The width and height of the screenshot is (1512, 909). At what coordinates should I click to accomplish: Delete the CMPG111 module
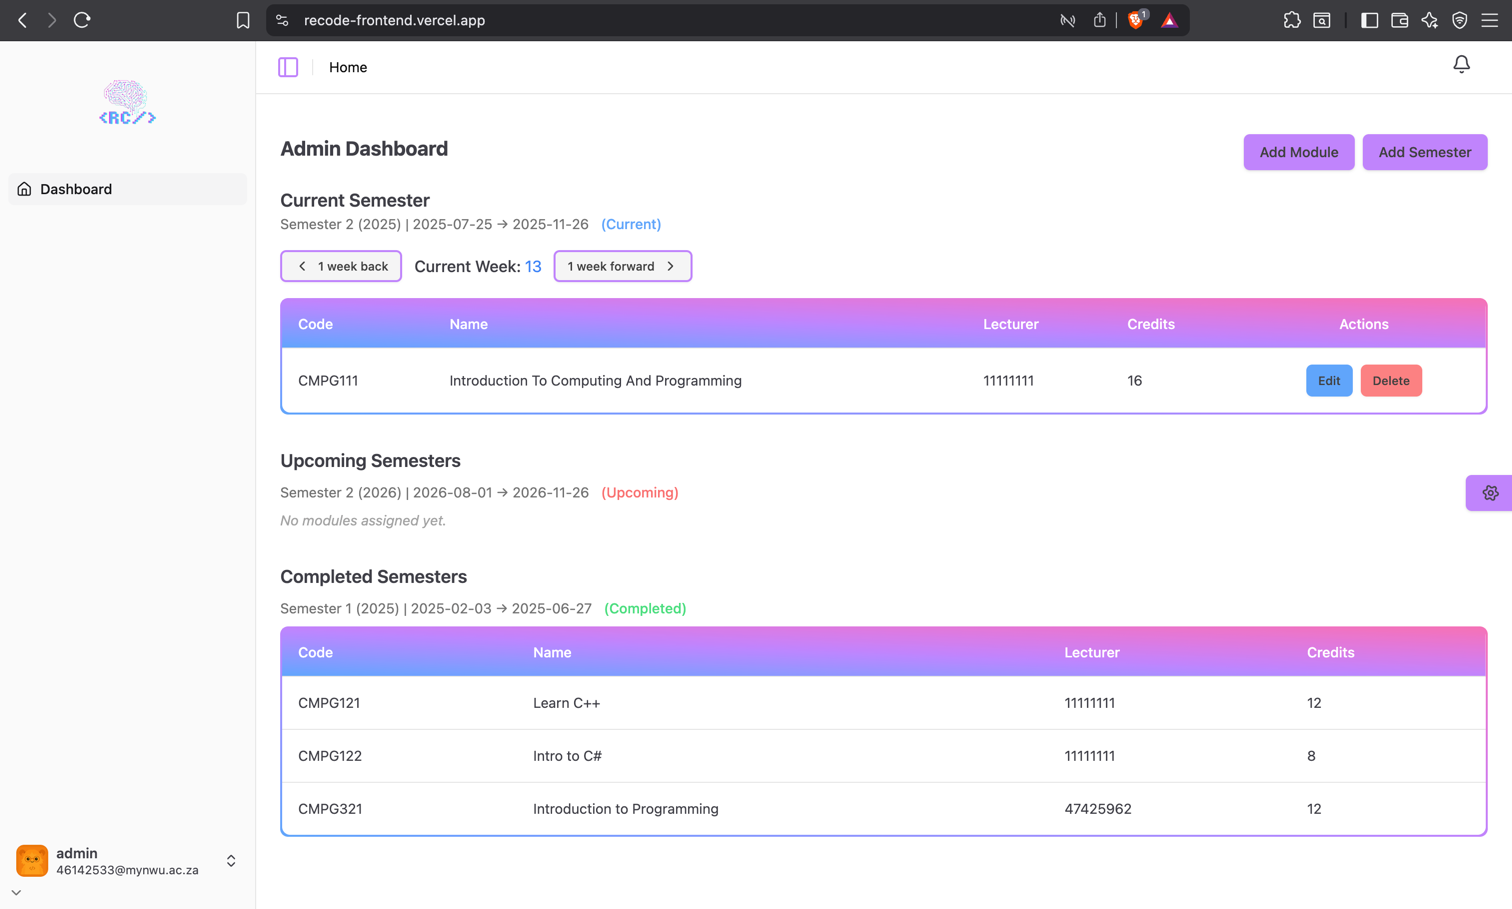click(x=1391, y=381)
